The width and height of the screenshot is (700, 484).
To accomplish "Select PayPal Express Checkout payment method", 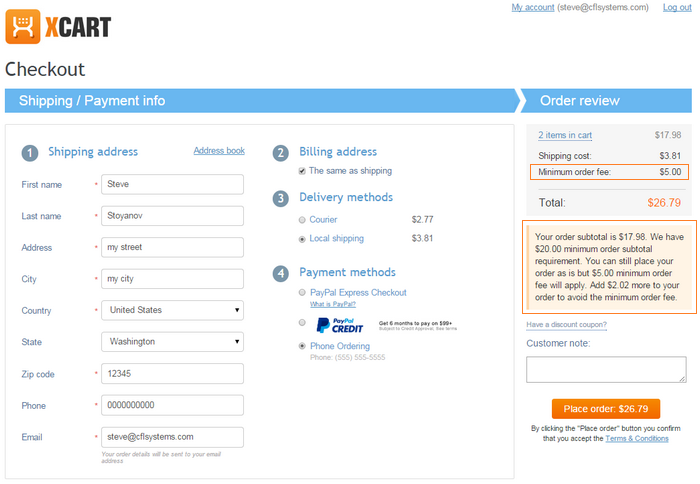I will (x=302, y=292).
